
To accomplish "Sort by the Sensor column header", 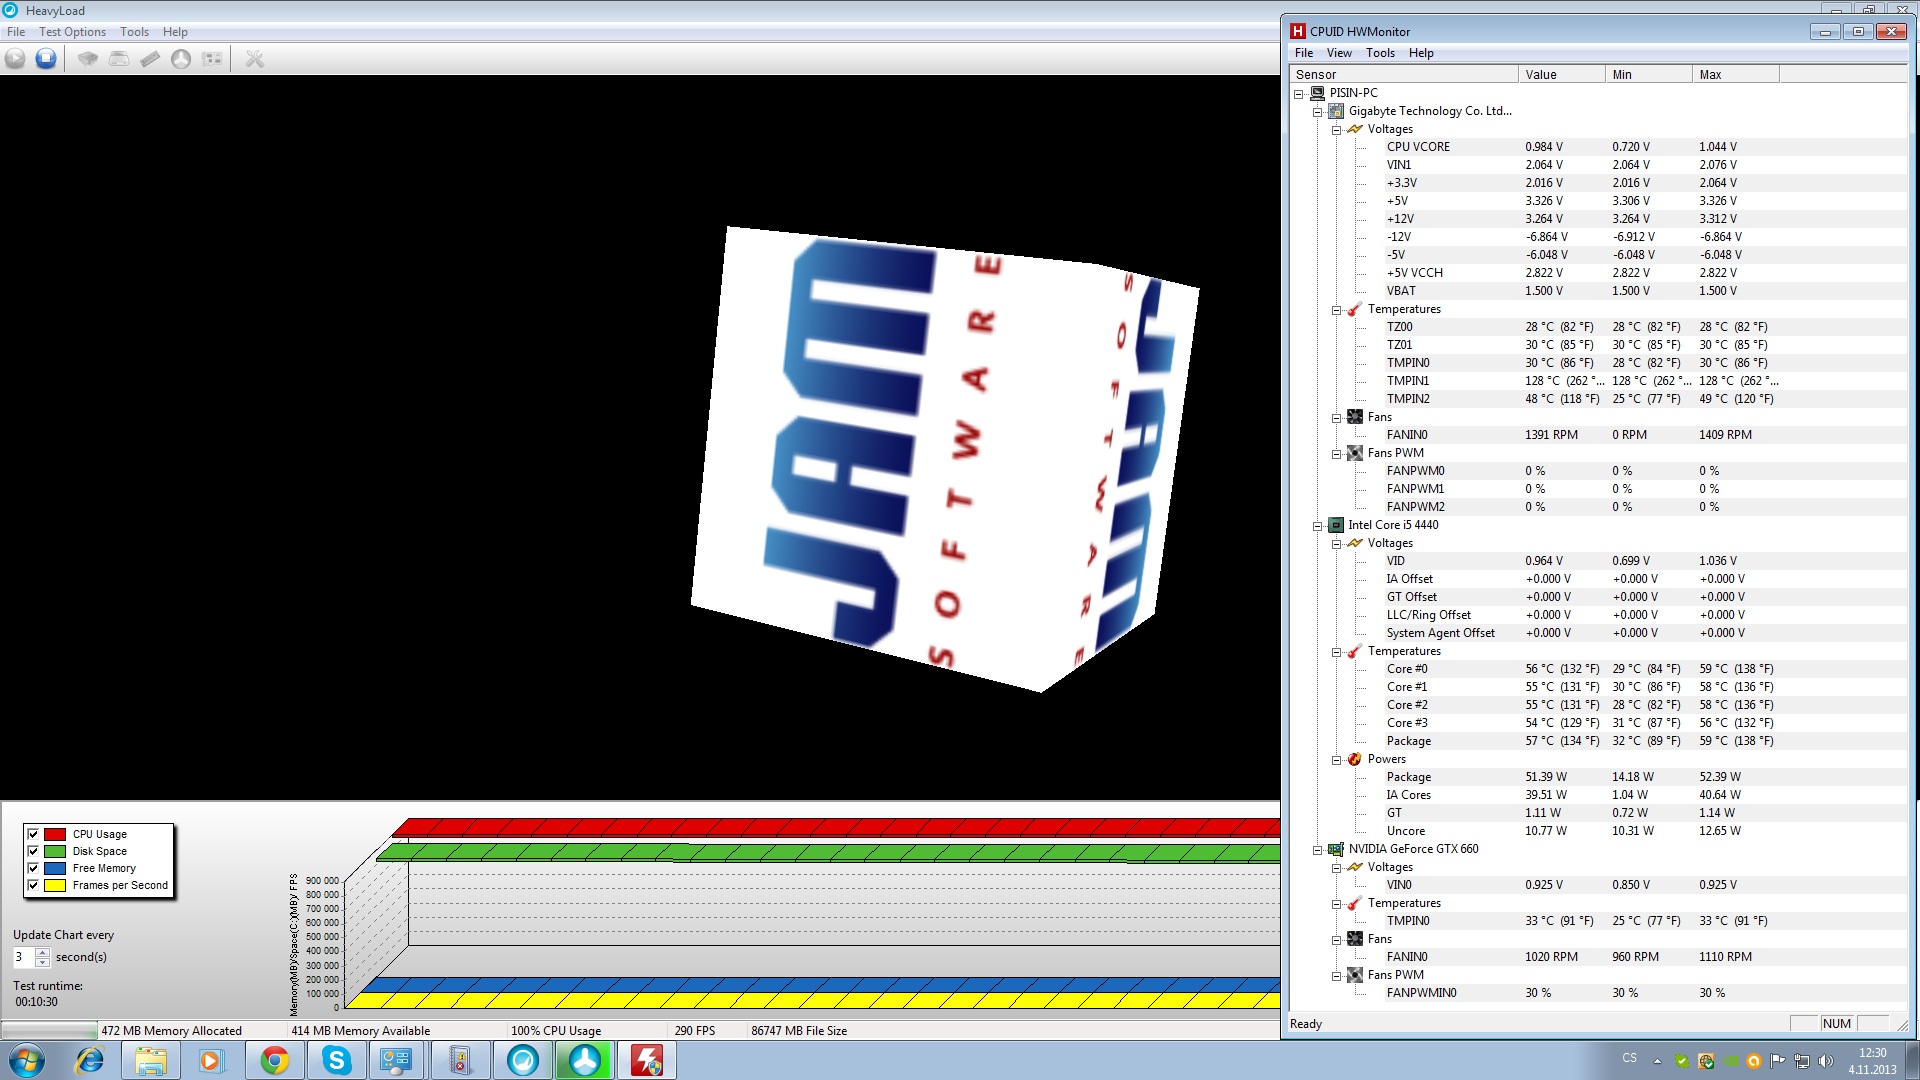I will pos(1403,75).
